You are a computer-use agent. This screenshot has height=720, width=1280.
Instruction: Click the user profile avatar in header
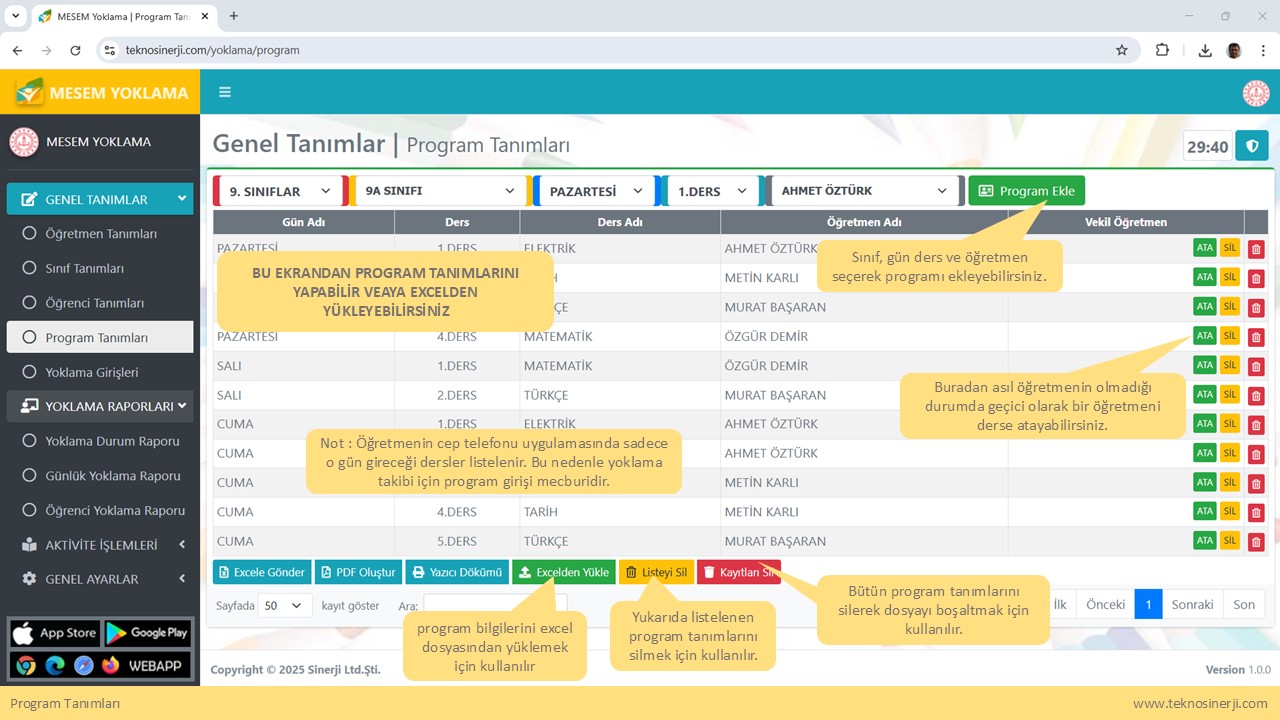1255,93
